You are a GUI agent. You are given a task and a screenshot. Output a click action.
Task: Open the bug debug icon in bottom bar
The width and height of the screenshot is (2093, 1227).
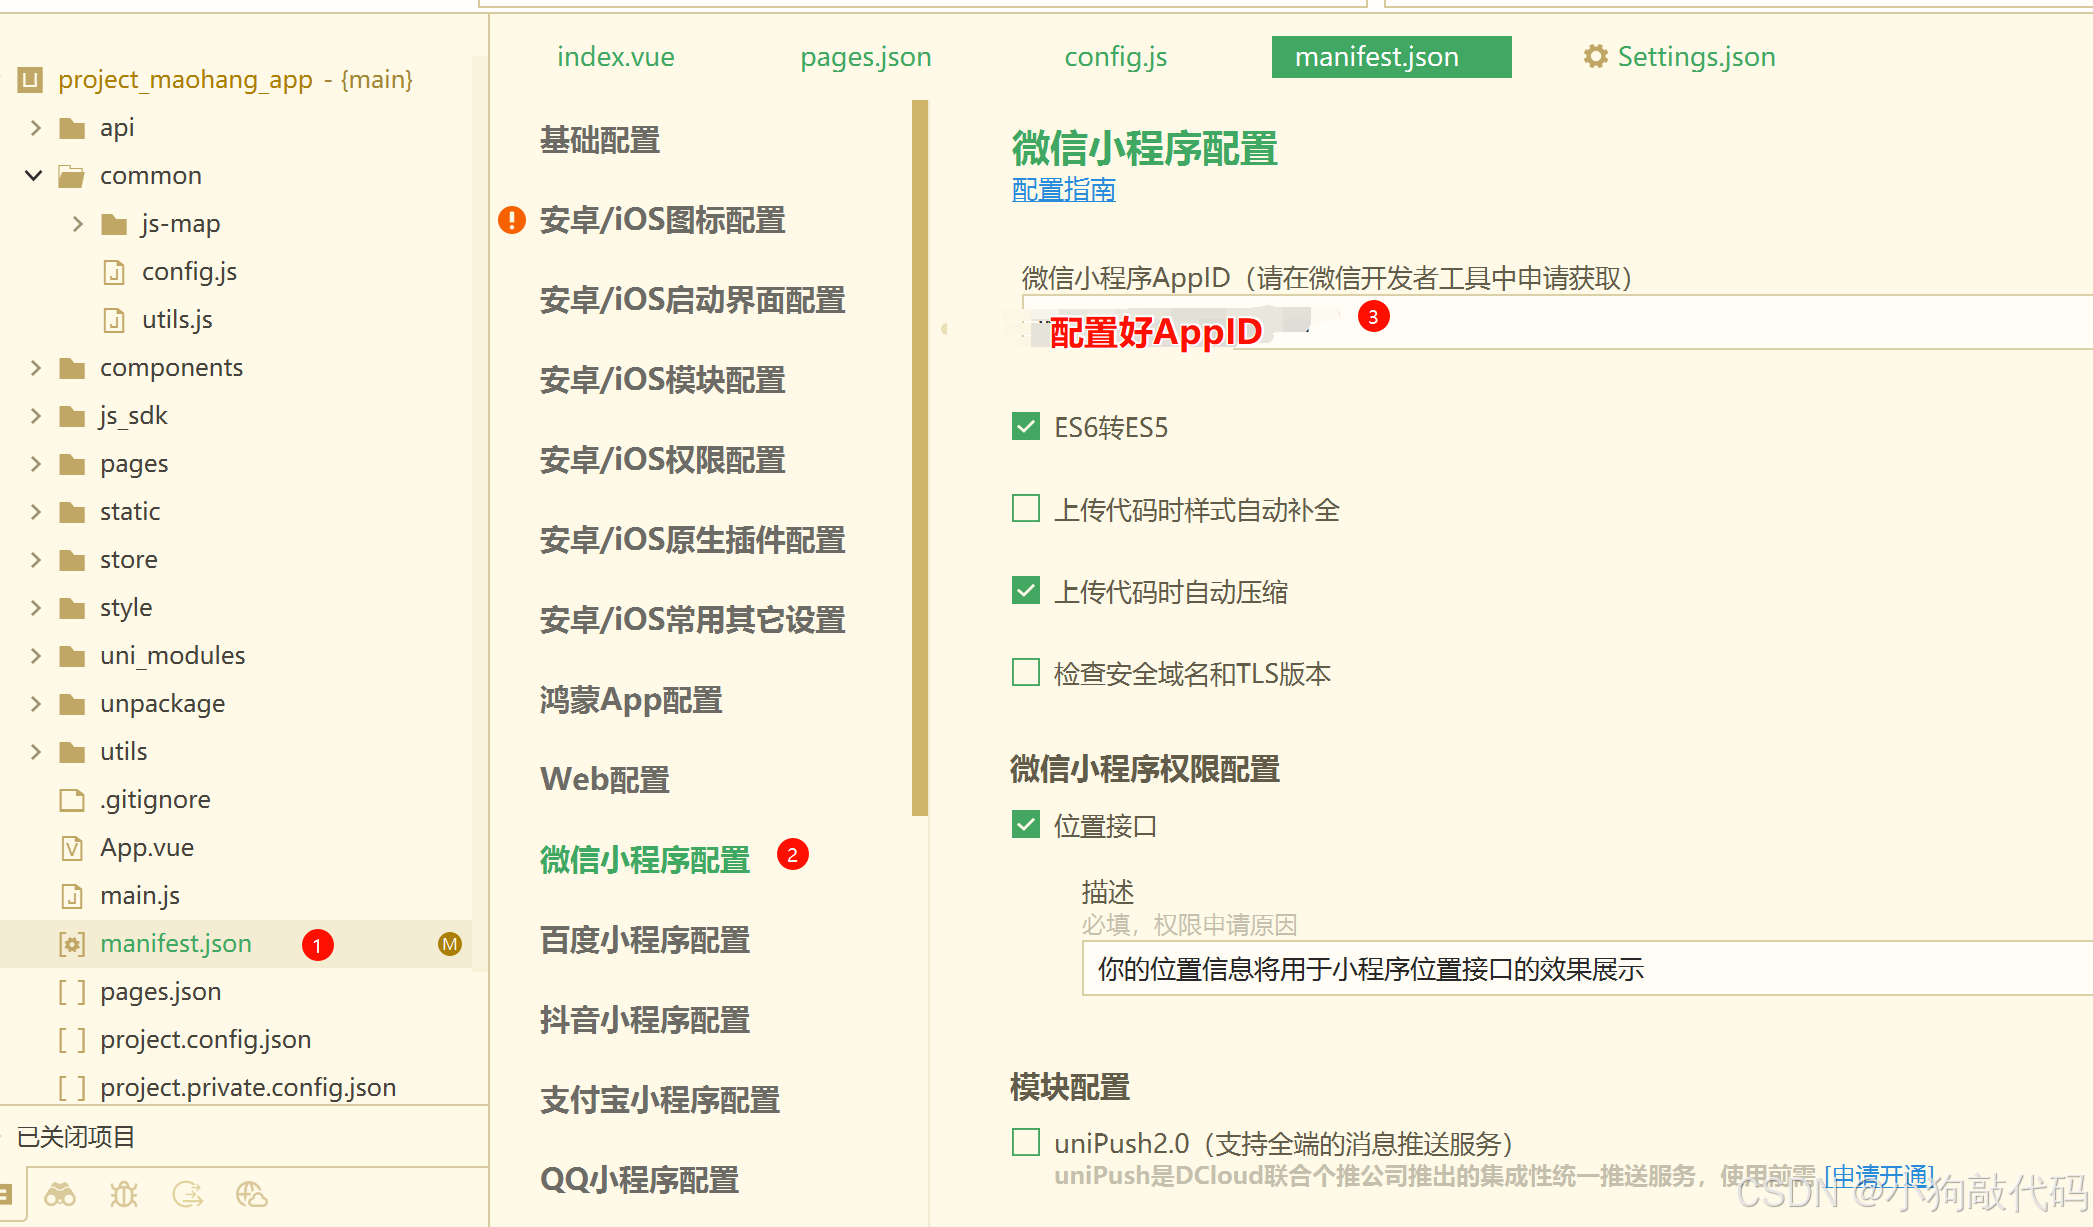(124, 1194)
